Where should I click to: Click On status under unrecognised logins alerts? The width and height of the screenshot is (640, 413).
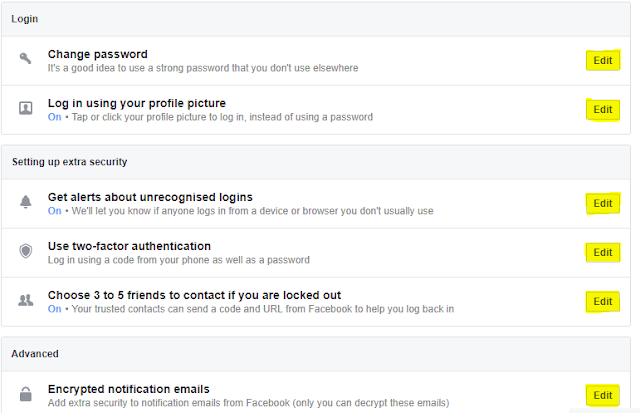(54, 211)
